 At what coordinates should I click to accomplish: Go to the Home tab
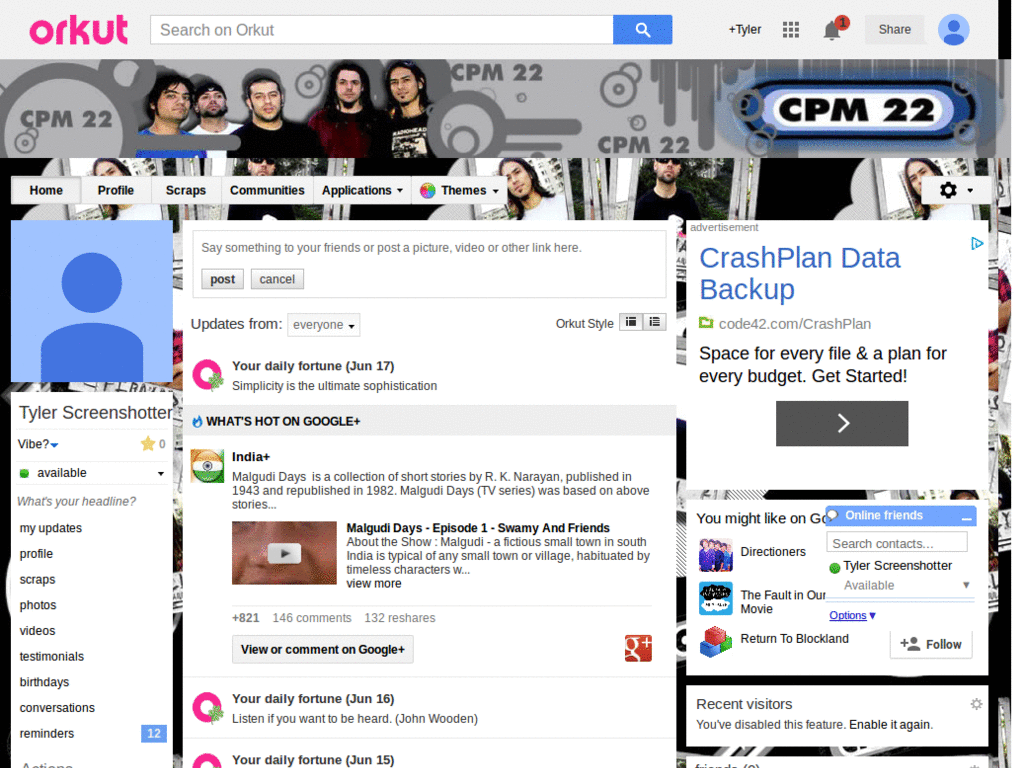pos(46,191)
